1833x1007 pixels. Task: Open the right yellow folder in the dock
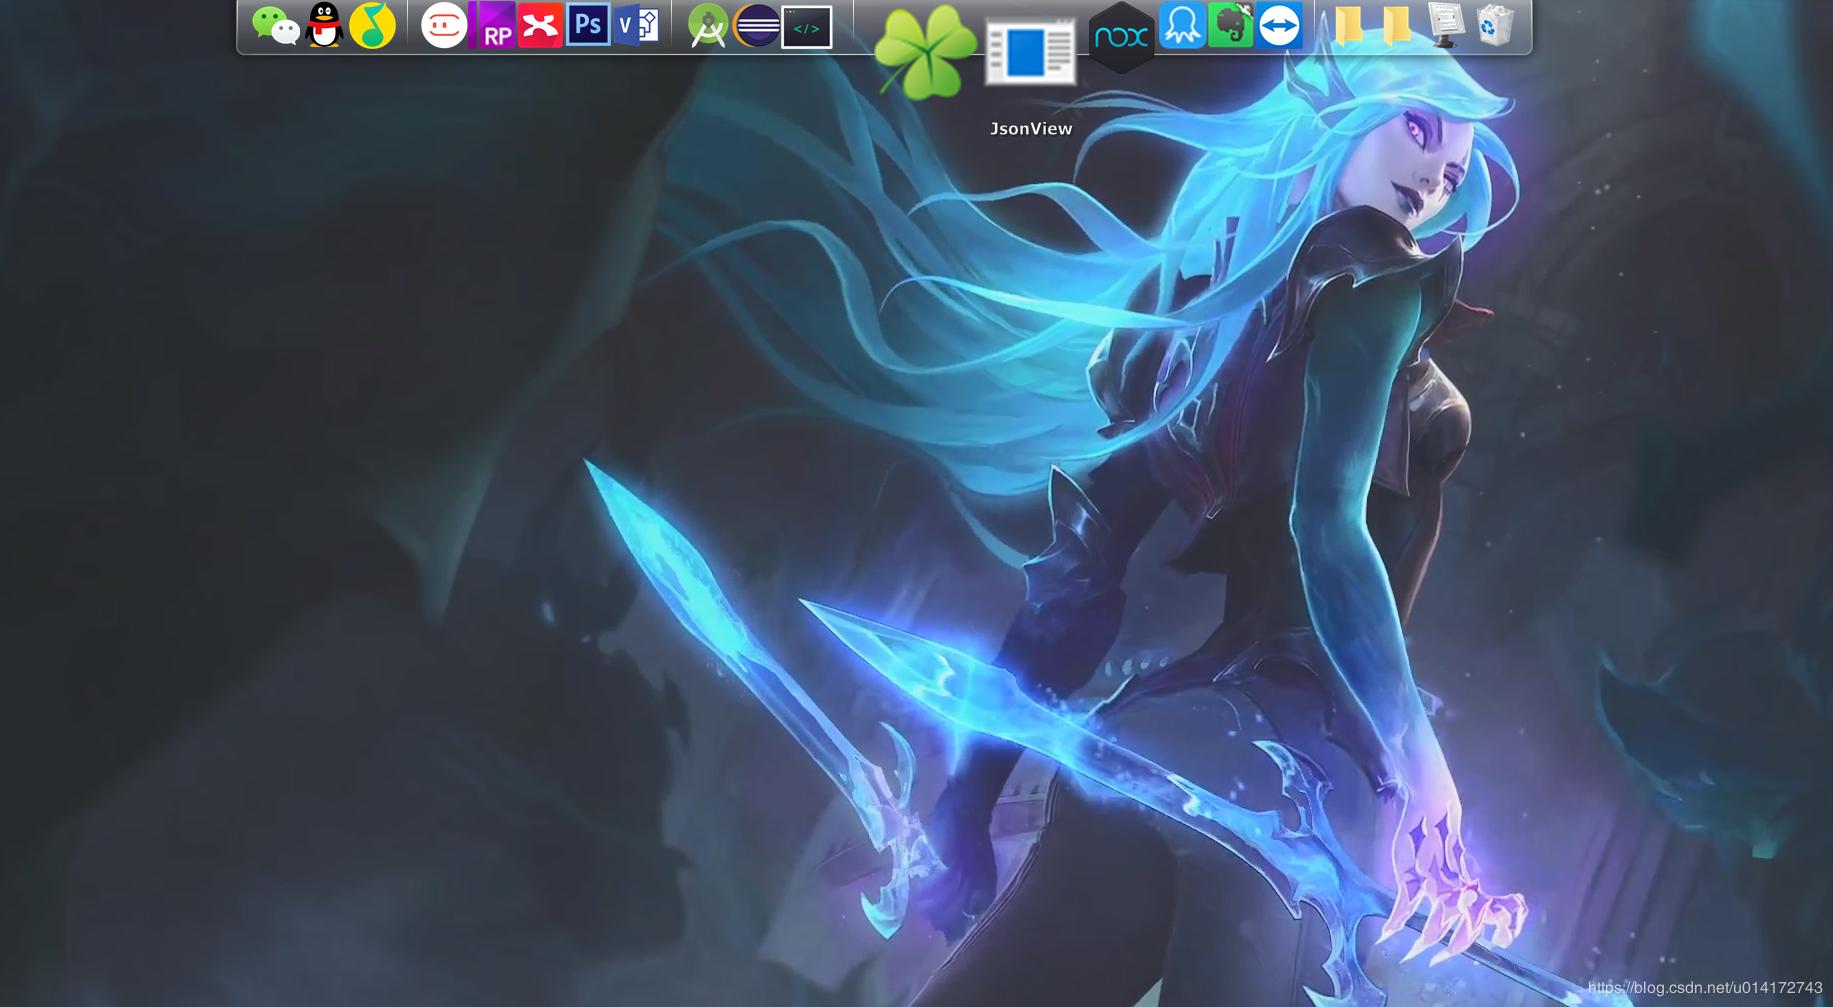(x=1397, y=25)
